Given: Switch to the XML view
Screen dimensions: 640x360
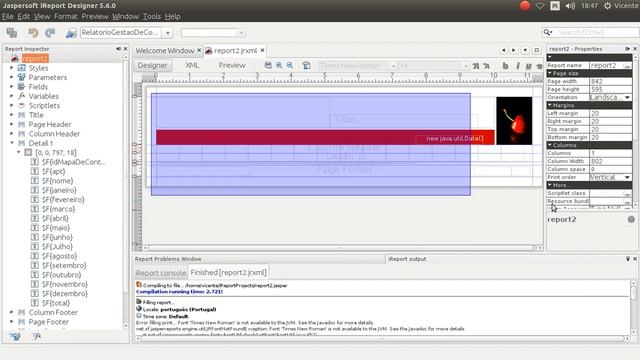Looking at the screenshot, I should 192,65.
